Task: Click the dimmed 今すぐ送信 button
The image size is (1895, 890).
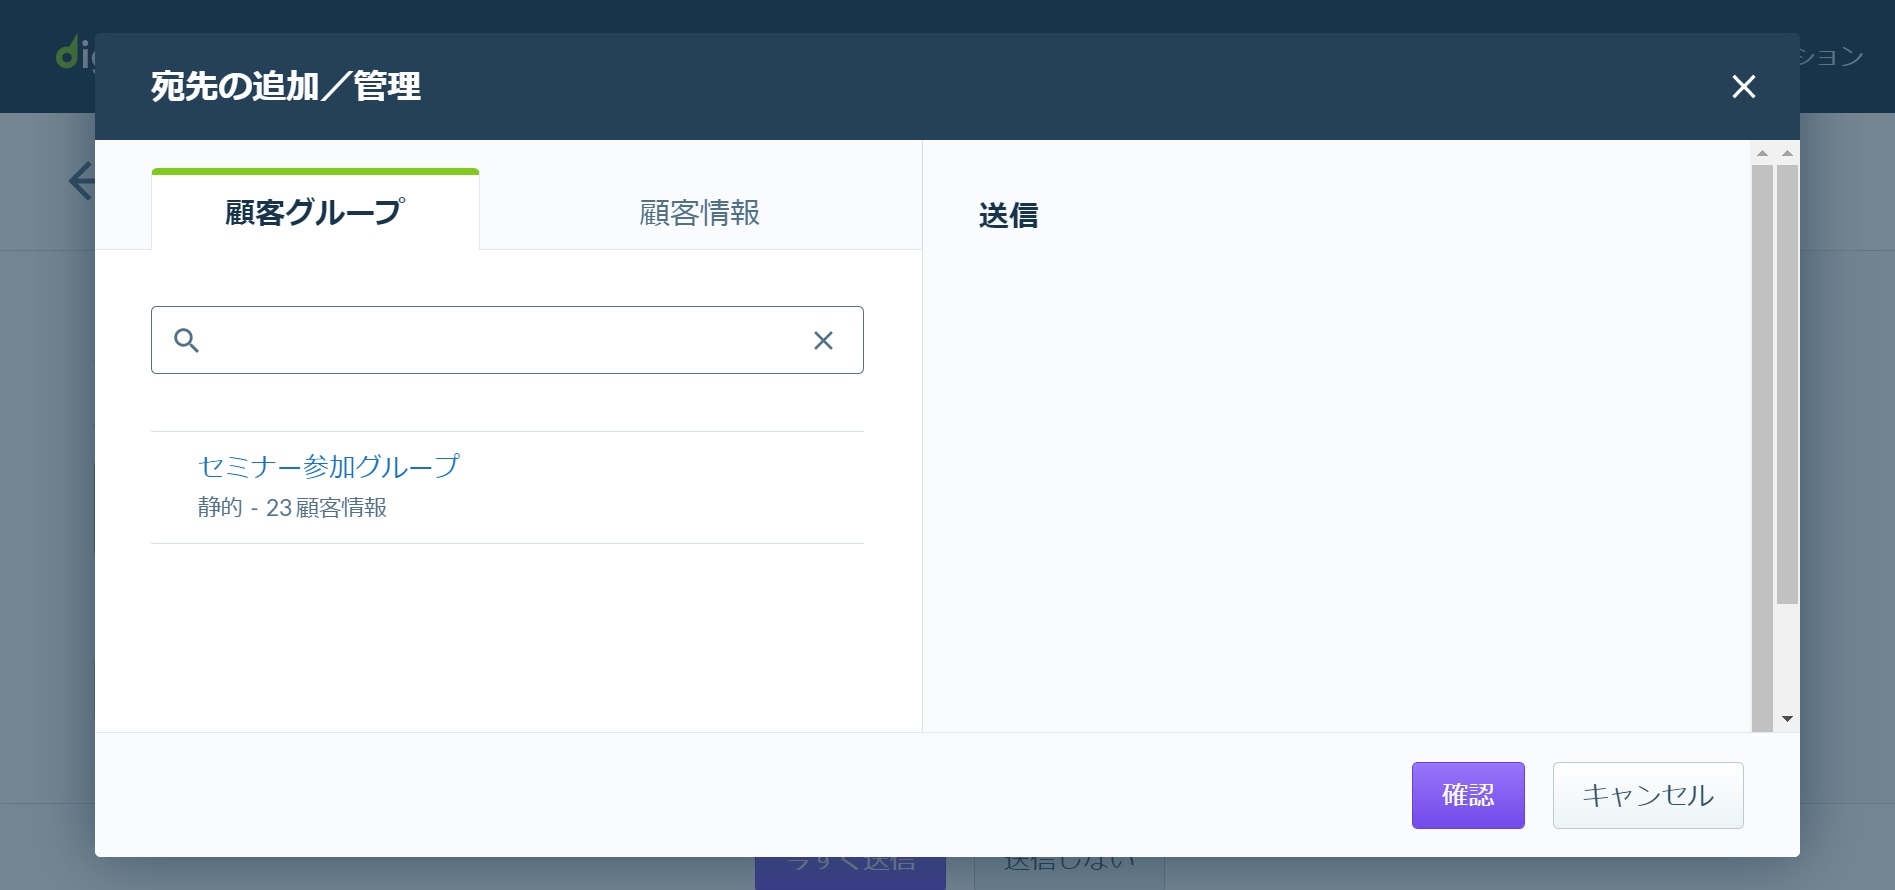Action: point(850,871)
